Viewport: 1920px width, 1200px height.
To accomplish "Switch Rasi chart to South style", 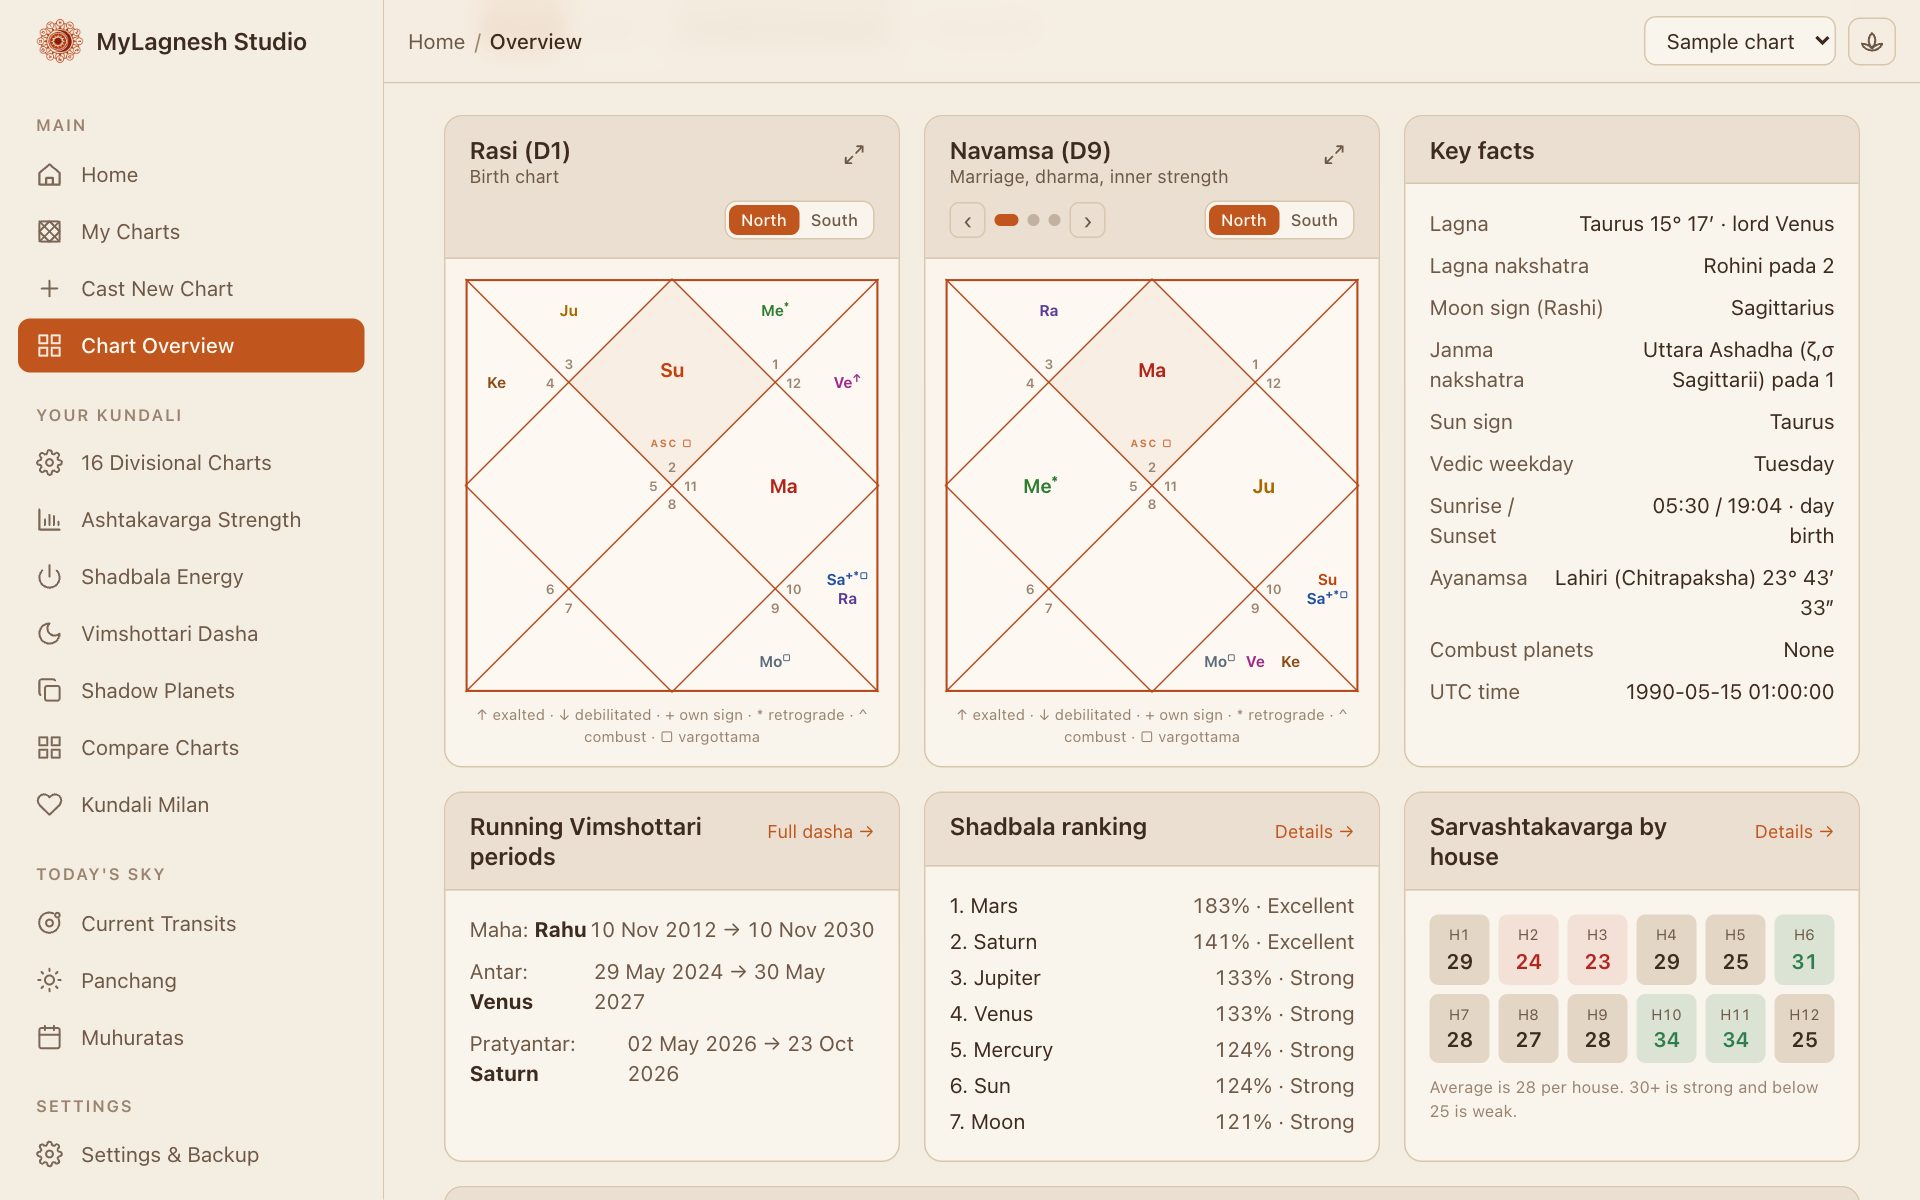I will 834,220.
